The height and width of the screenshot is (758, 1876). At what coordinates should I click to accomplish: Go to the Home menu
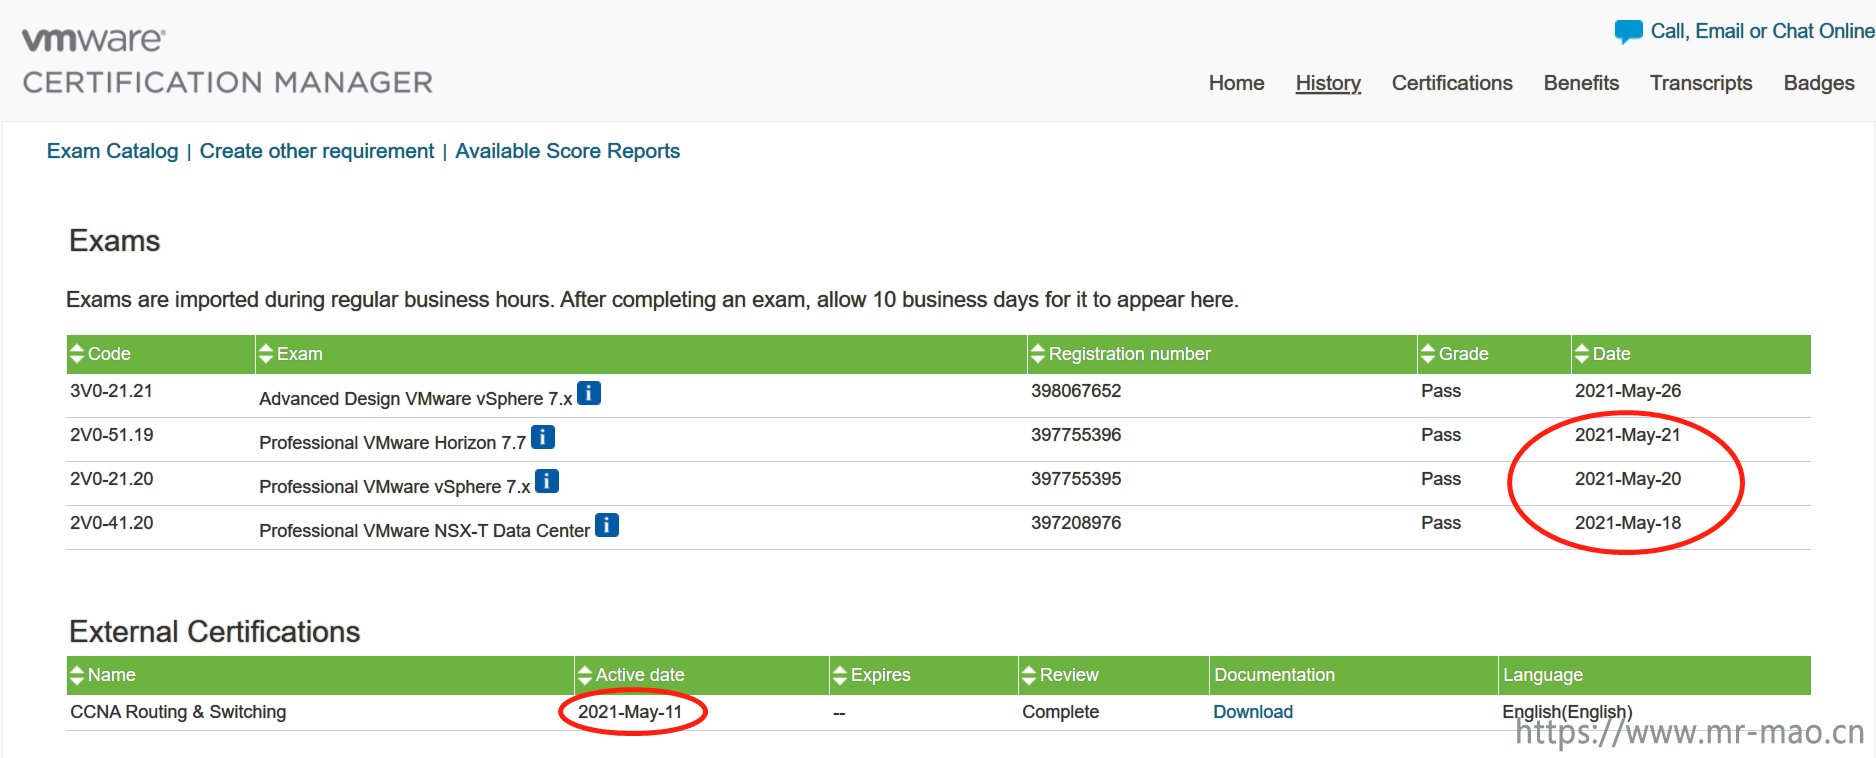pos(1236,83)
